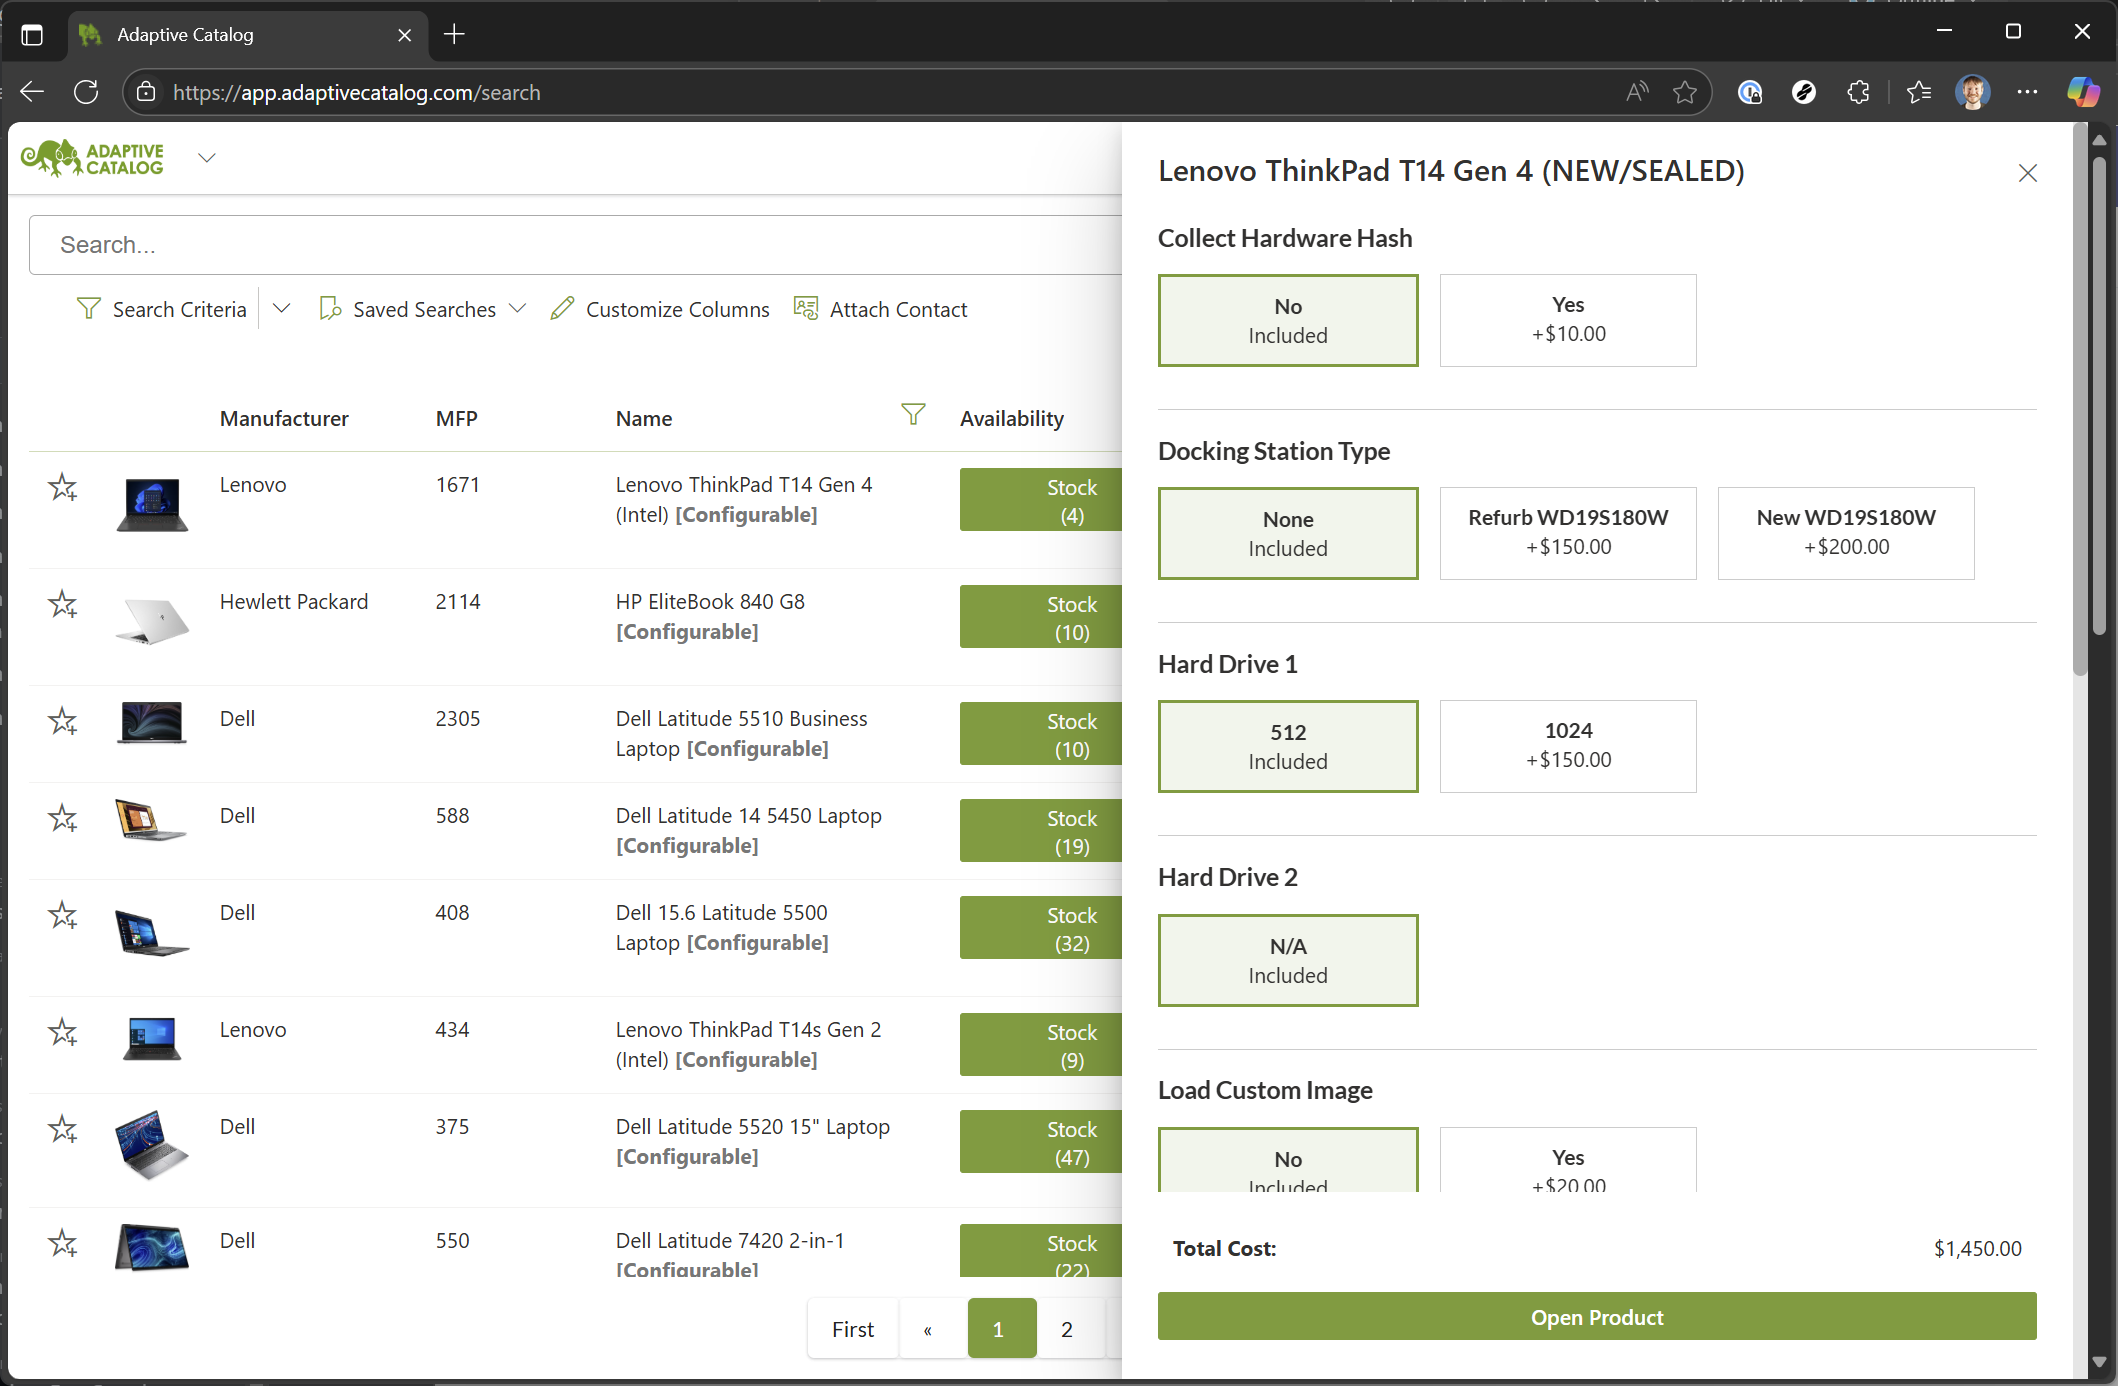Image resolution: width=2118 pixels, height=1386 pixels.
Task: Open the Saved Searches dropdown
Action: pos(422,309)
